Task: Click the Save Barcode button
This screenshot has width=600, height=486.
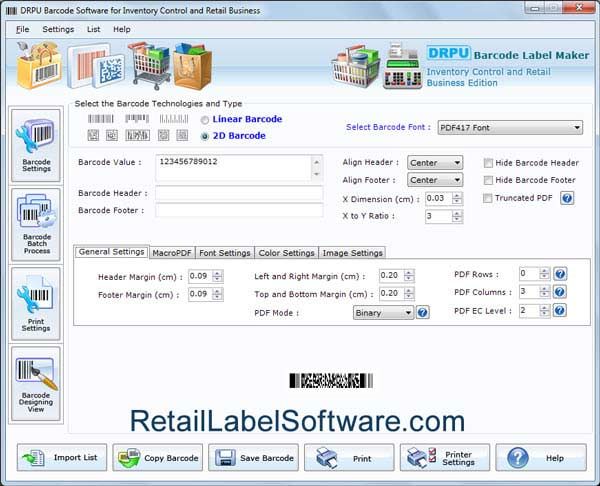Action: point(253,458)
